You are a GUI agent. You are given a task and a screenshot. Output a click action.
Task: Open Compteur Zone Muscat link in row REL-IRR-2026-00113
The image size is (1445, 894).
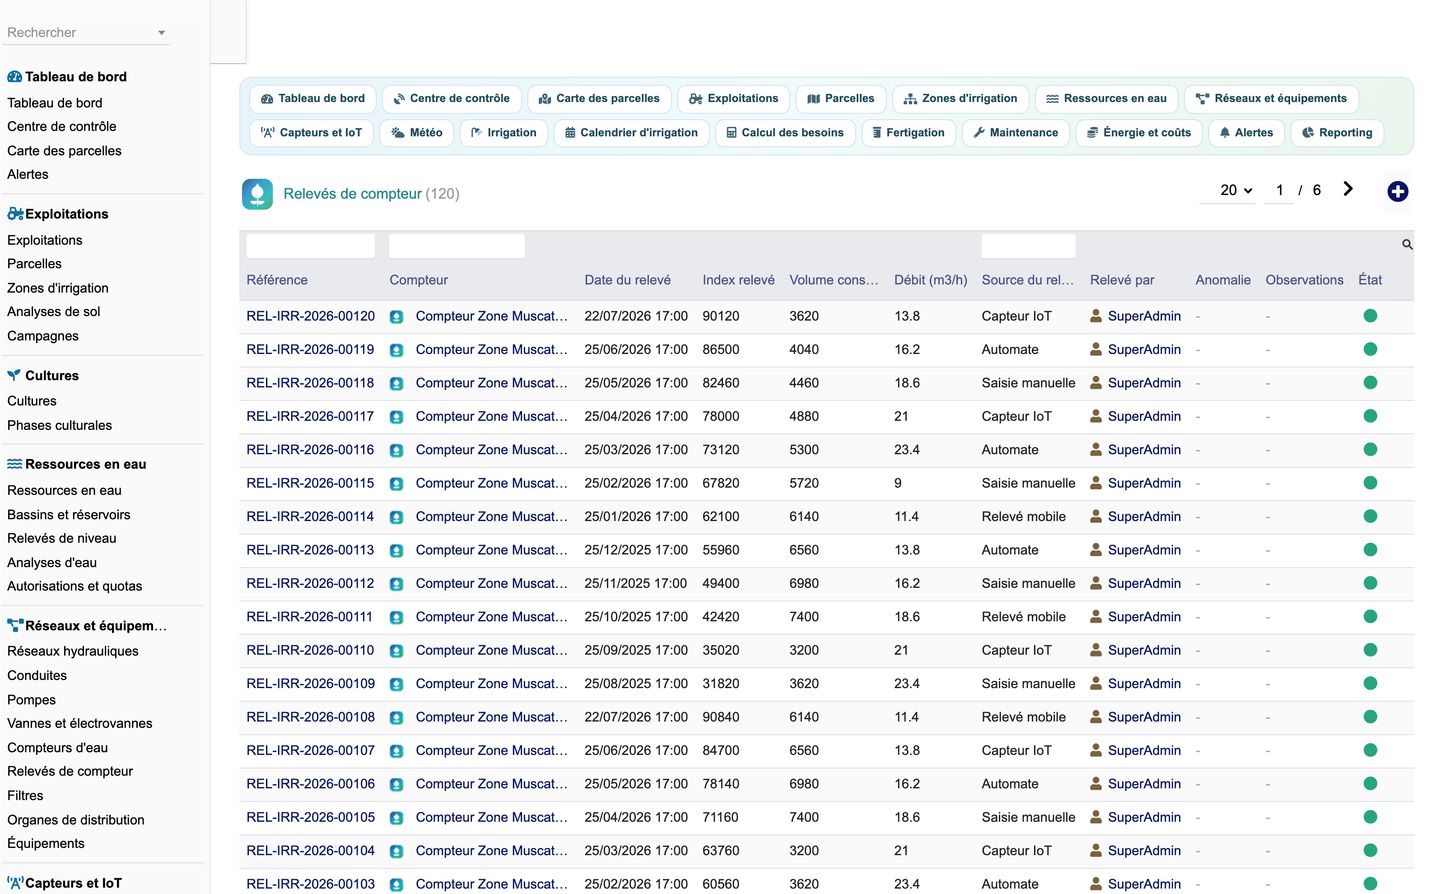pyautogui.click(x=491, y=550)
